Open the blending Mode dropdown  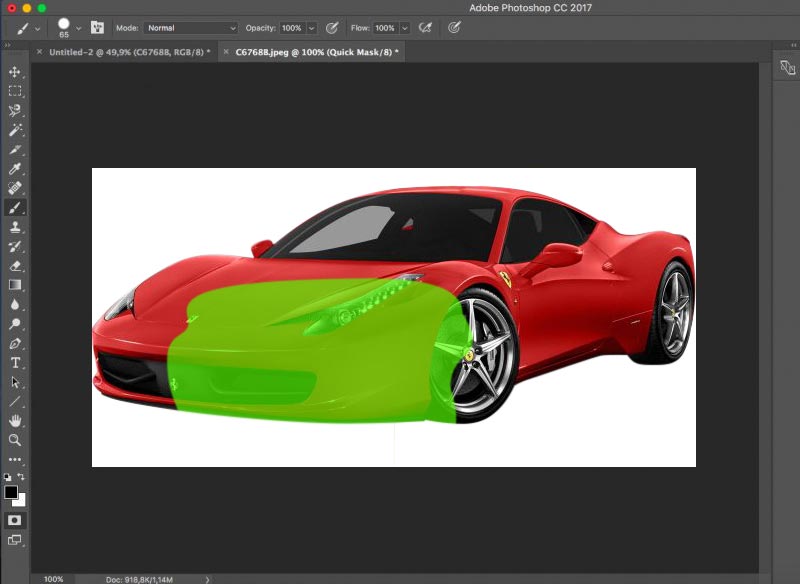190,28
